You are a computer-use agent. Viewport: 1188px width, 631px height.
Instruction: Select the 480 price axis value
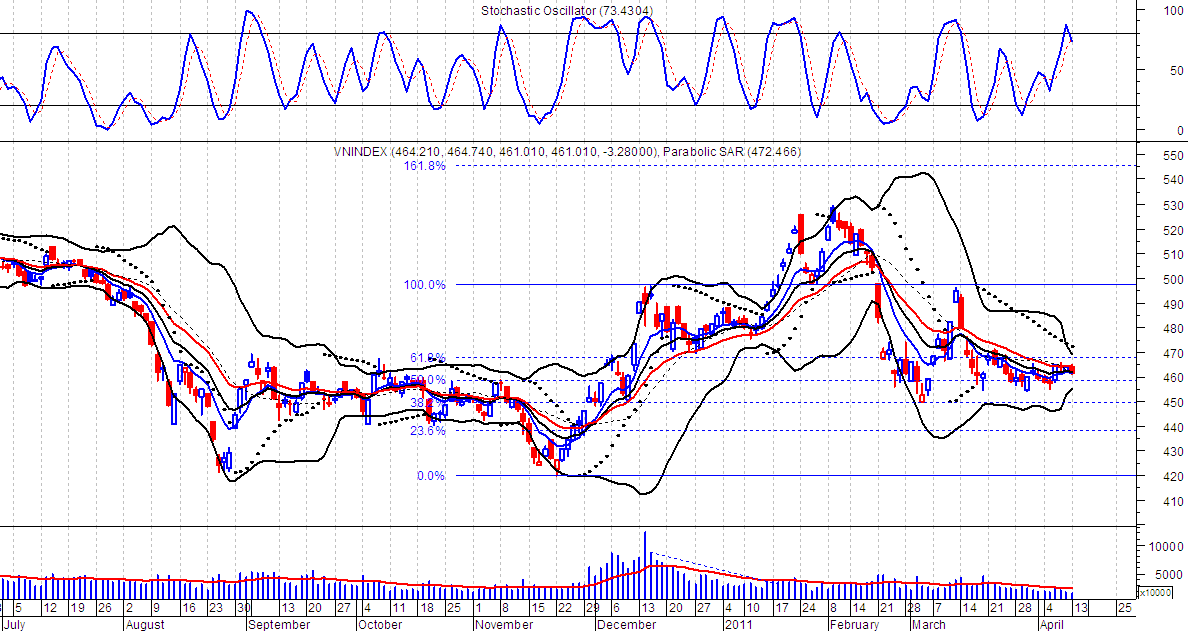[x=1173, y=328]
